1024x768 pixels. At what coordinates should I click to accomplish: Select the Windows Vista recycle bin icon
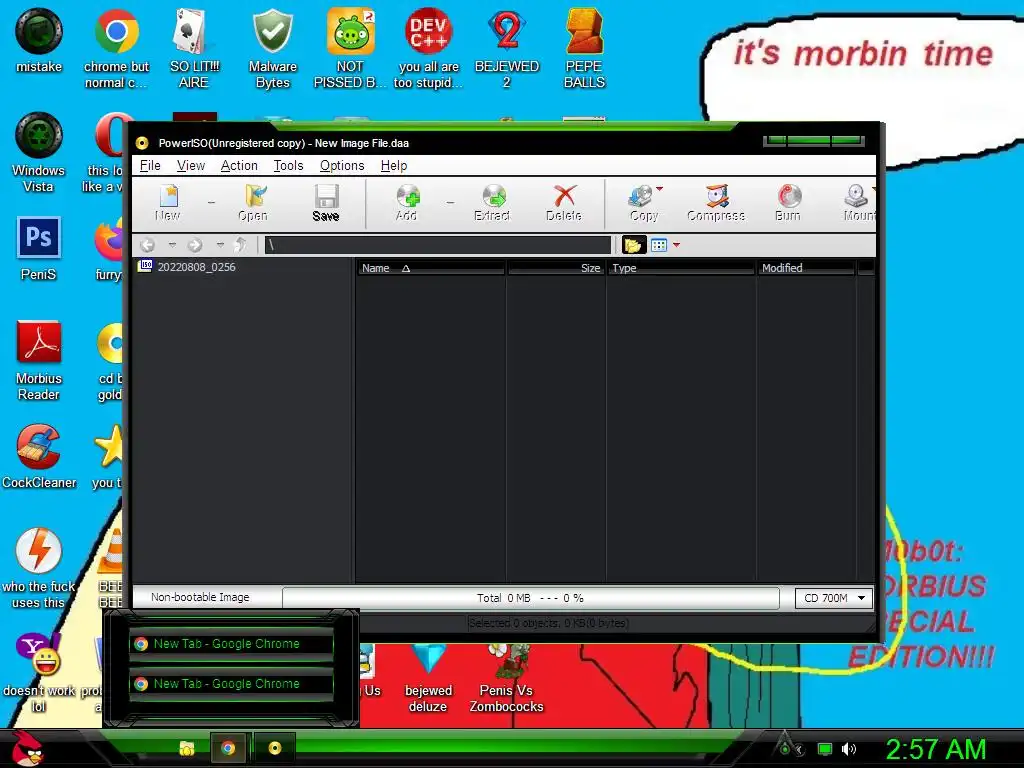(39, 153)
